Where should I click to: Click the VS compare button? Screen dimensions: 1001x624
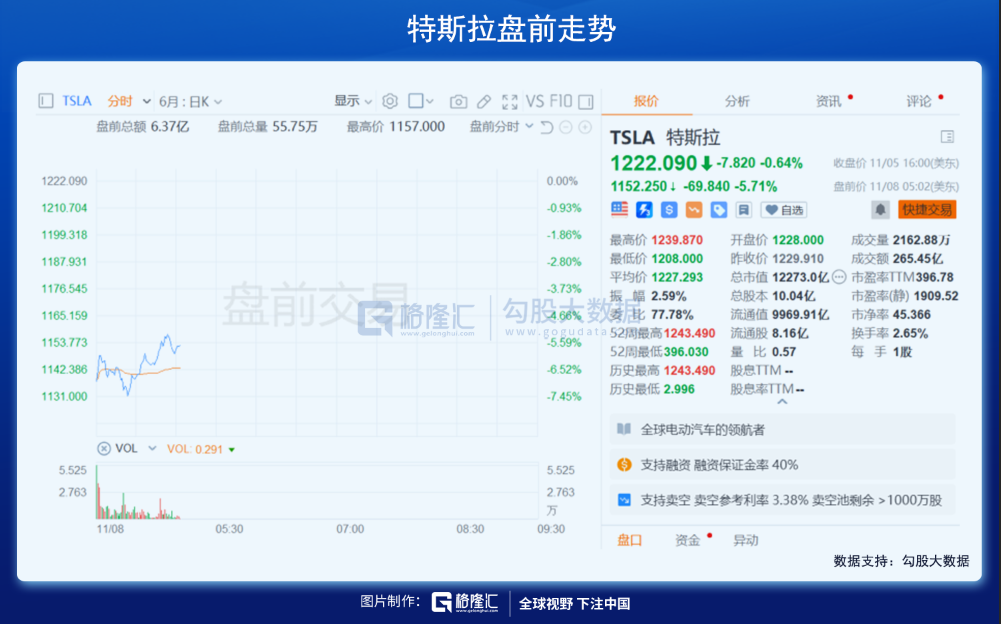pyautogui.click(x=535, y=101)
